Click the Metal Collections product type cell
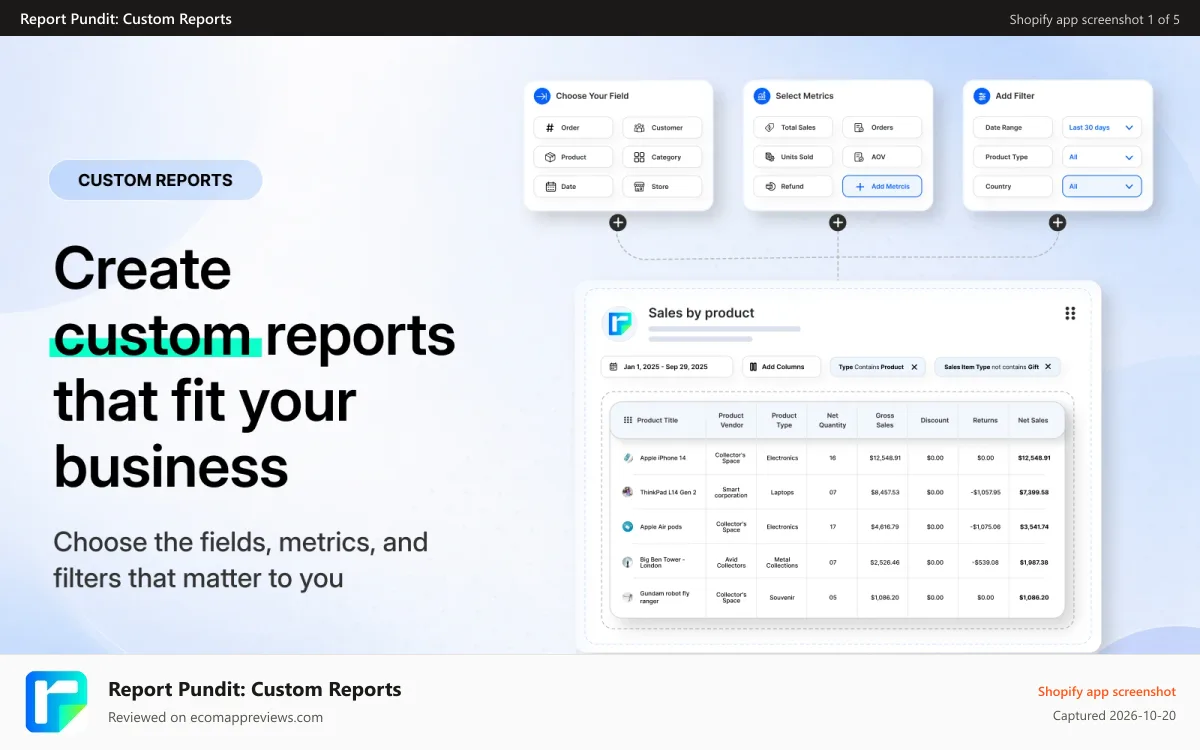The width and height of the screenshot is (1200, 750). coord(782,562)
